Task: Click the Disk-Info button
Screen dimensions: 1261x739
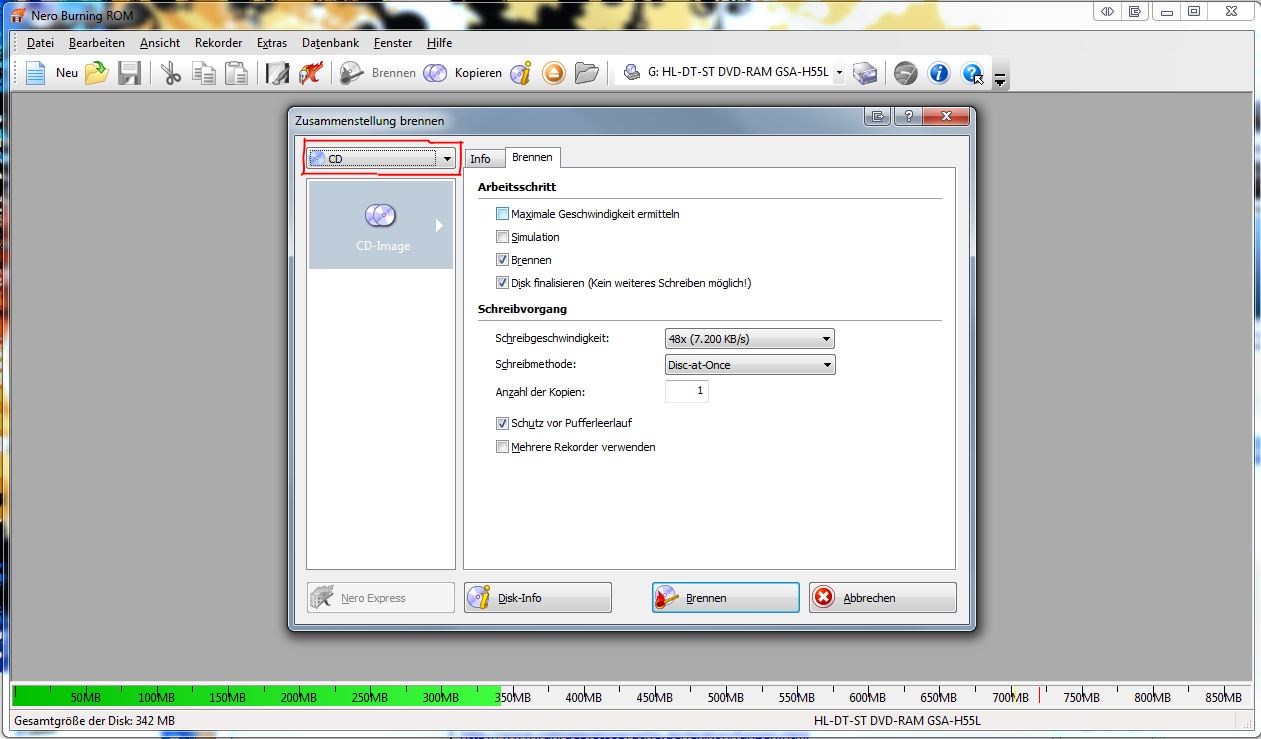Action: pos(538,598)
